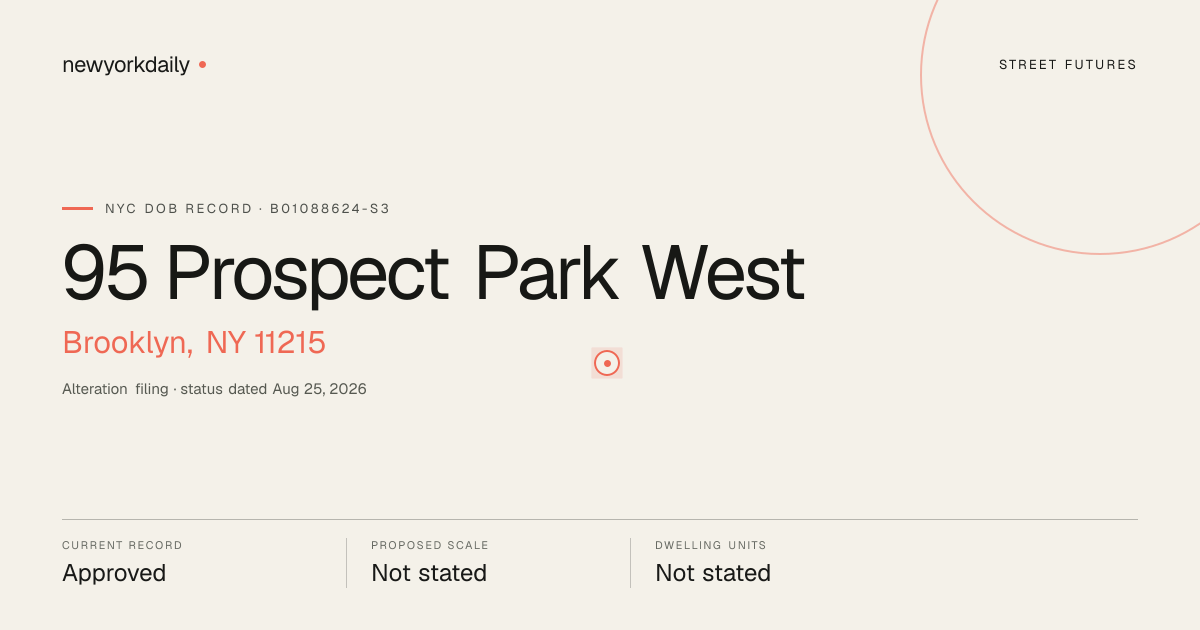Click the Brooklyn, NY 11215 address line

(x=194, y=343)
